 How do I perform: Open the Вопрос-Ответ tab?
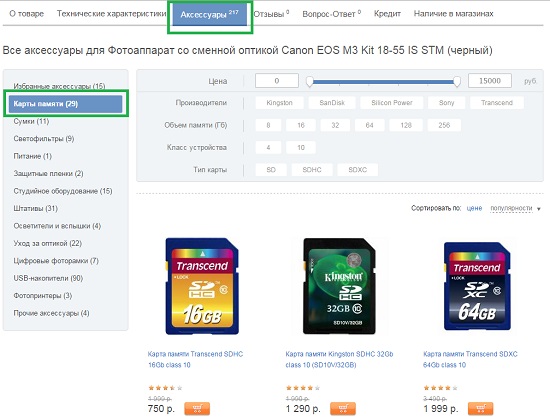(331, 14)
